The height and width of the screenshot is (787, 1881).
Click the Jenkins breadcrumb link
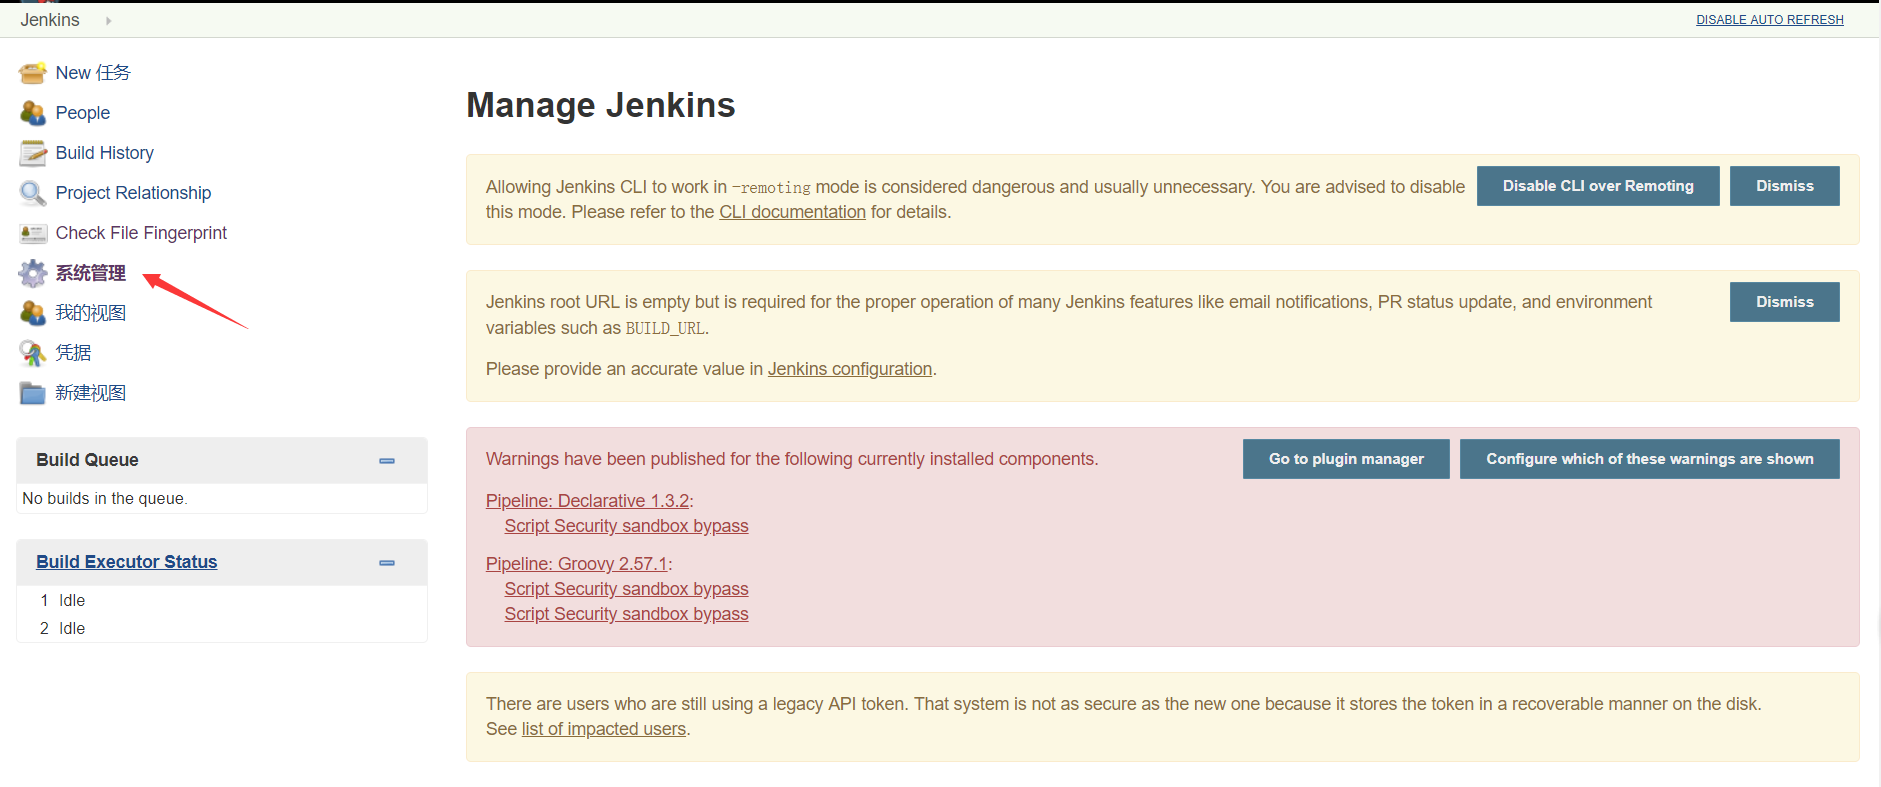(50, 20)
